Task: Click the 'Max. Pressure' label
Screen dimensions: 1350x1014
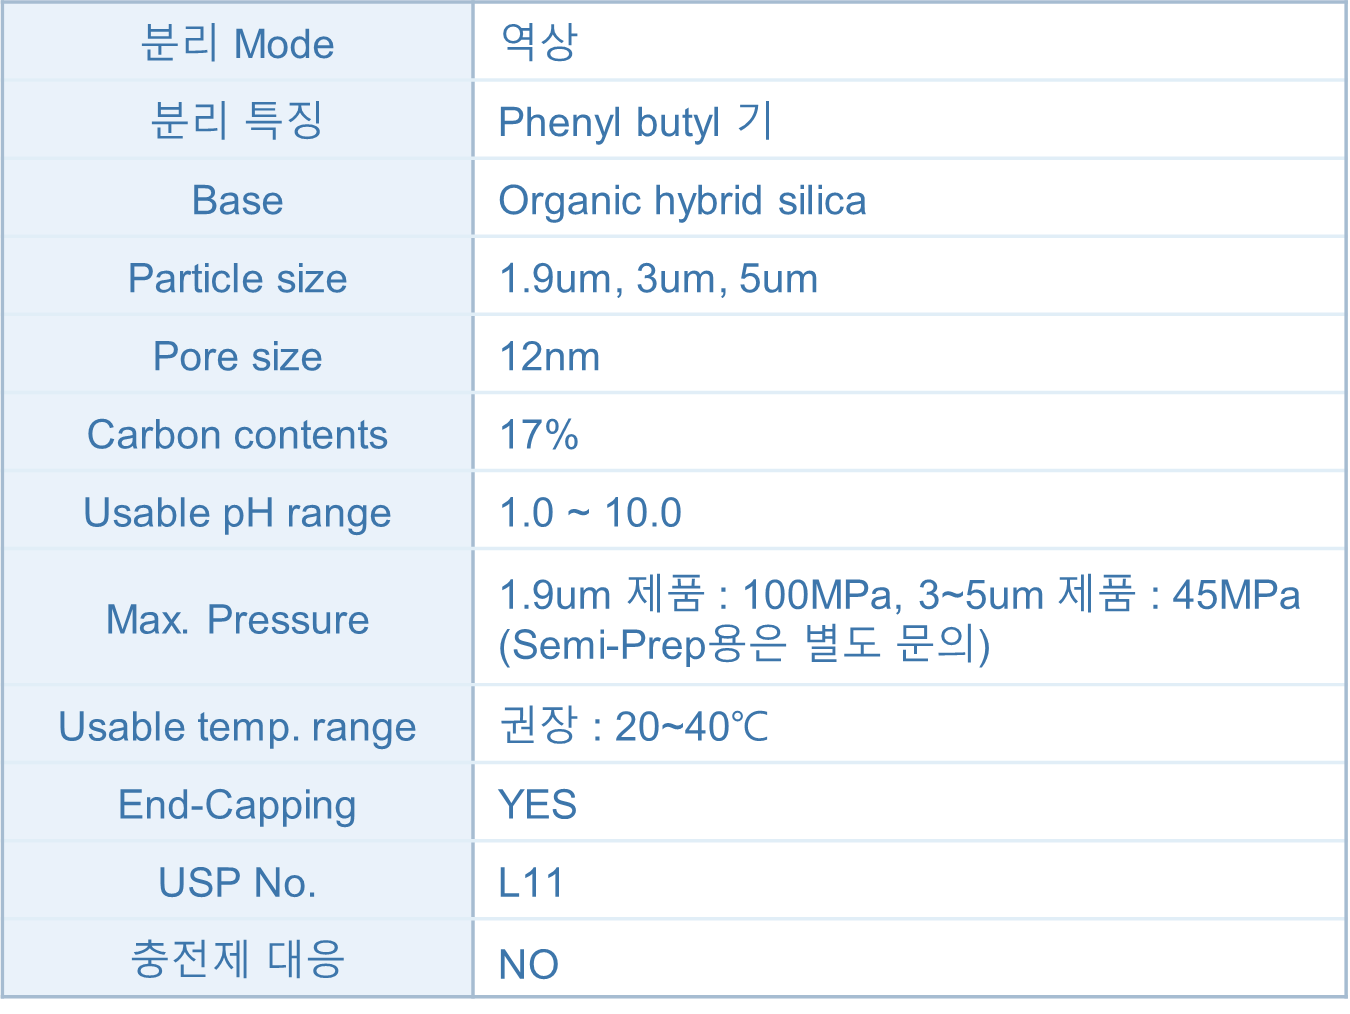Action: point(237,619)
